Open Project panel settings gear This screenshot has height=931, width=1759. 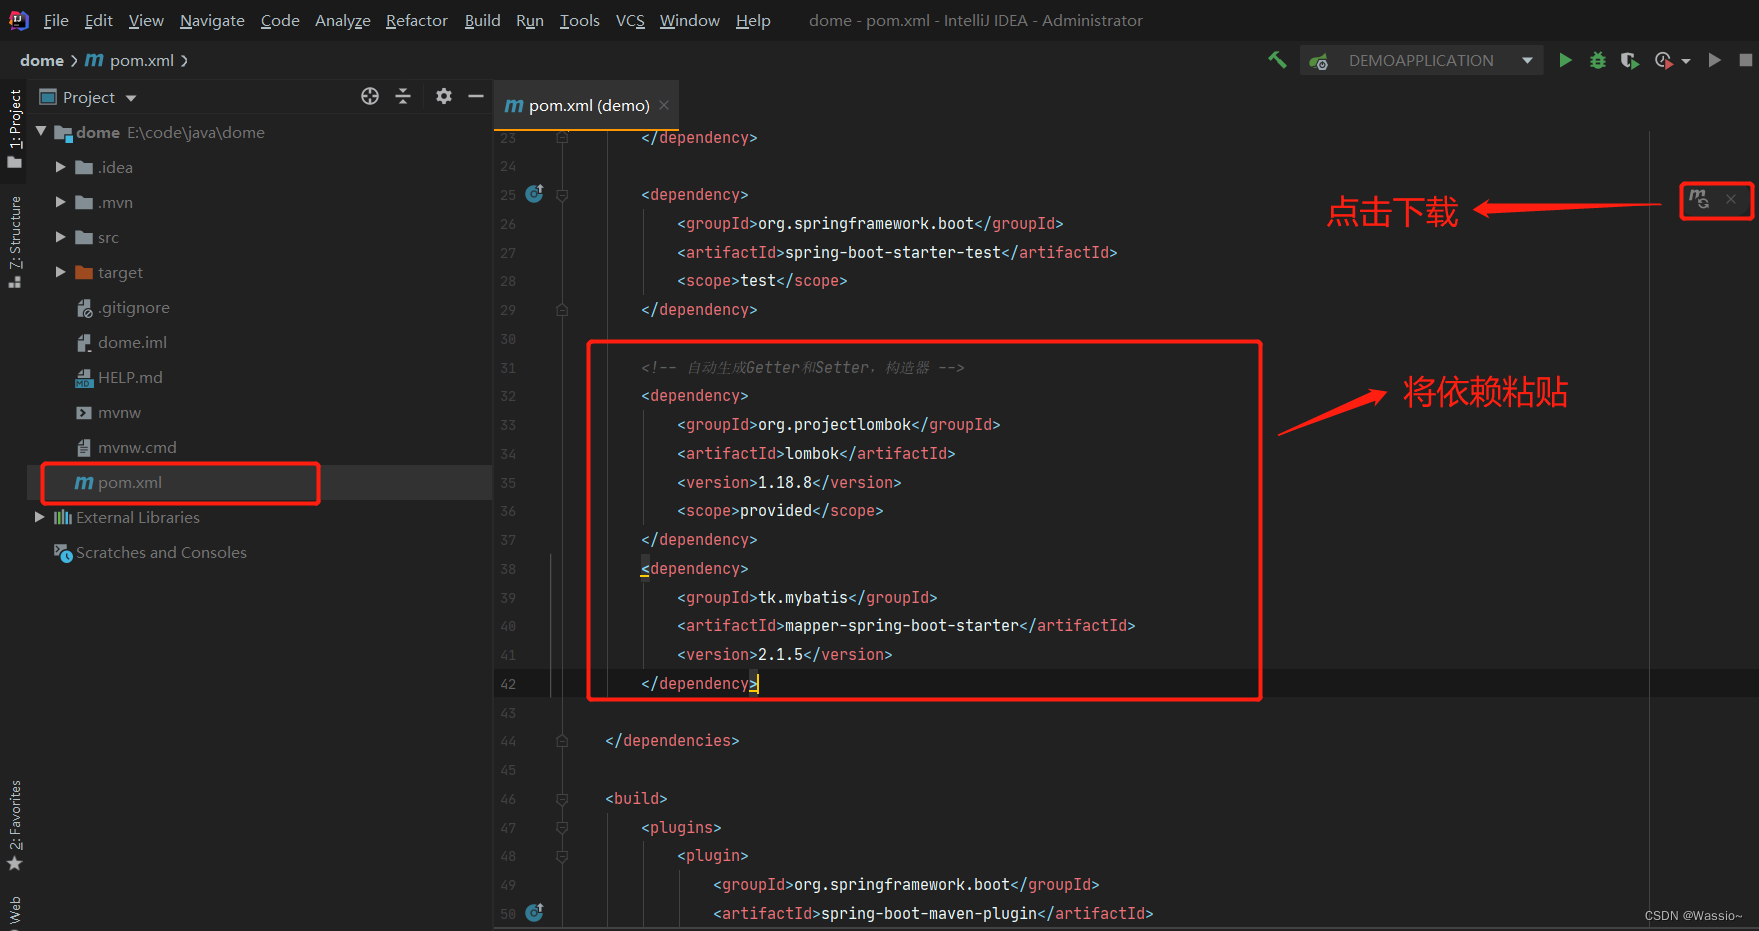point(444,96)
